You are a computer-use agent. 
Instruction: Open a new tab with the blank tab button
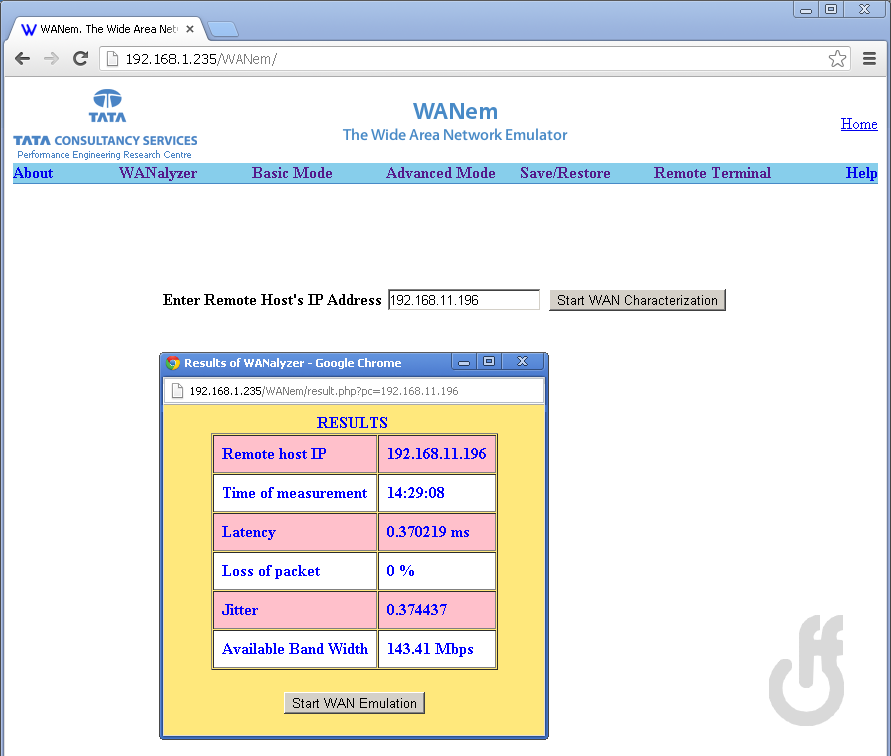click(223, 30)
